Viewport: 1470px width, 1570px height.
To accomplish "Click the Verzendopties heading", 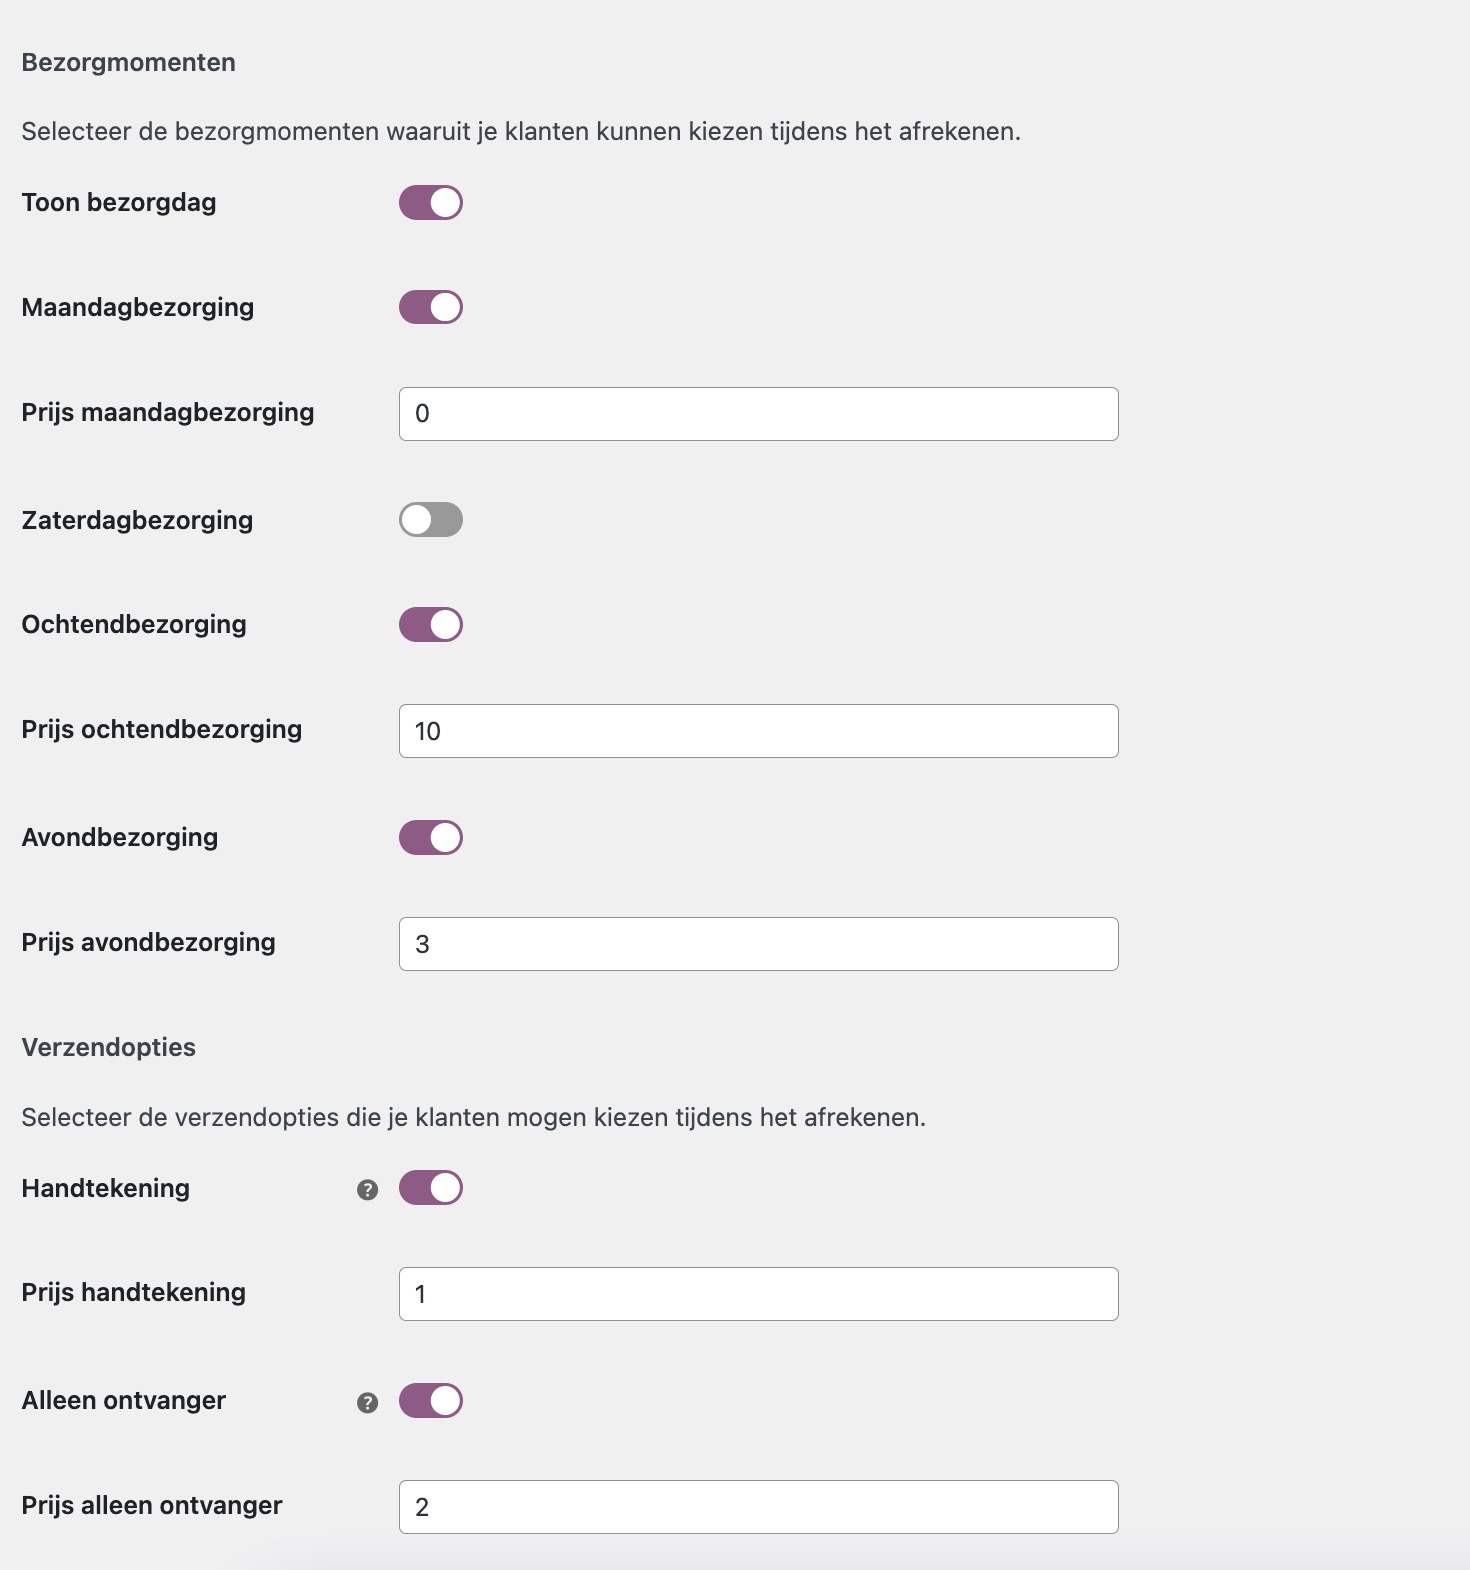I will click(109, 1047).
